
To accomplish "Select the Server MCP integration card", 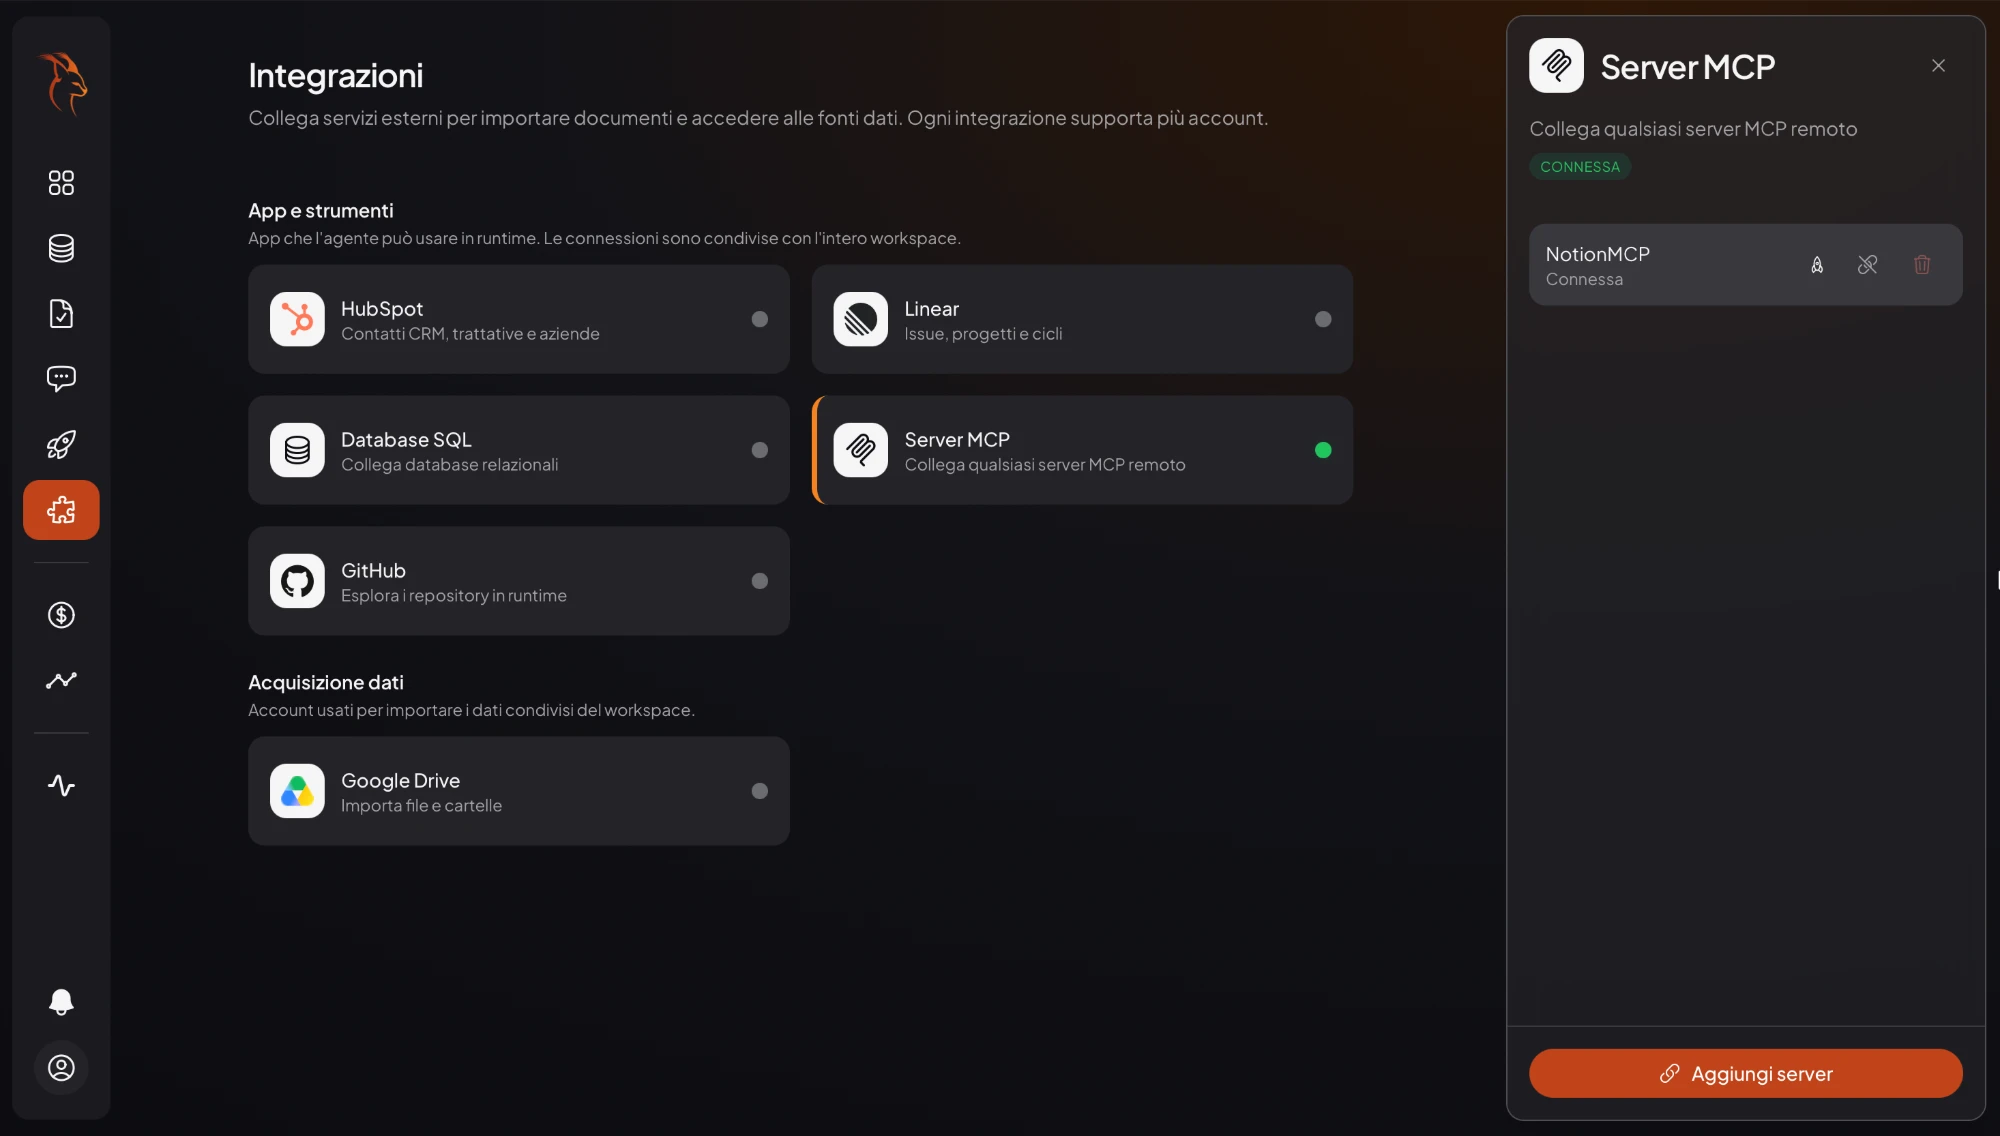I will click(1082, 450).
